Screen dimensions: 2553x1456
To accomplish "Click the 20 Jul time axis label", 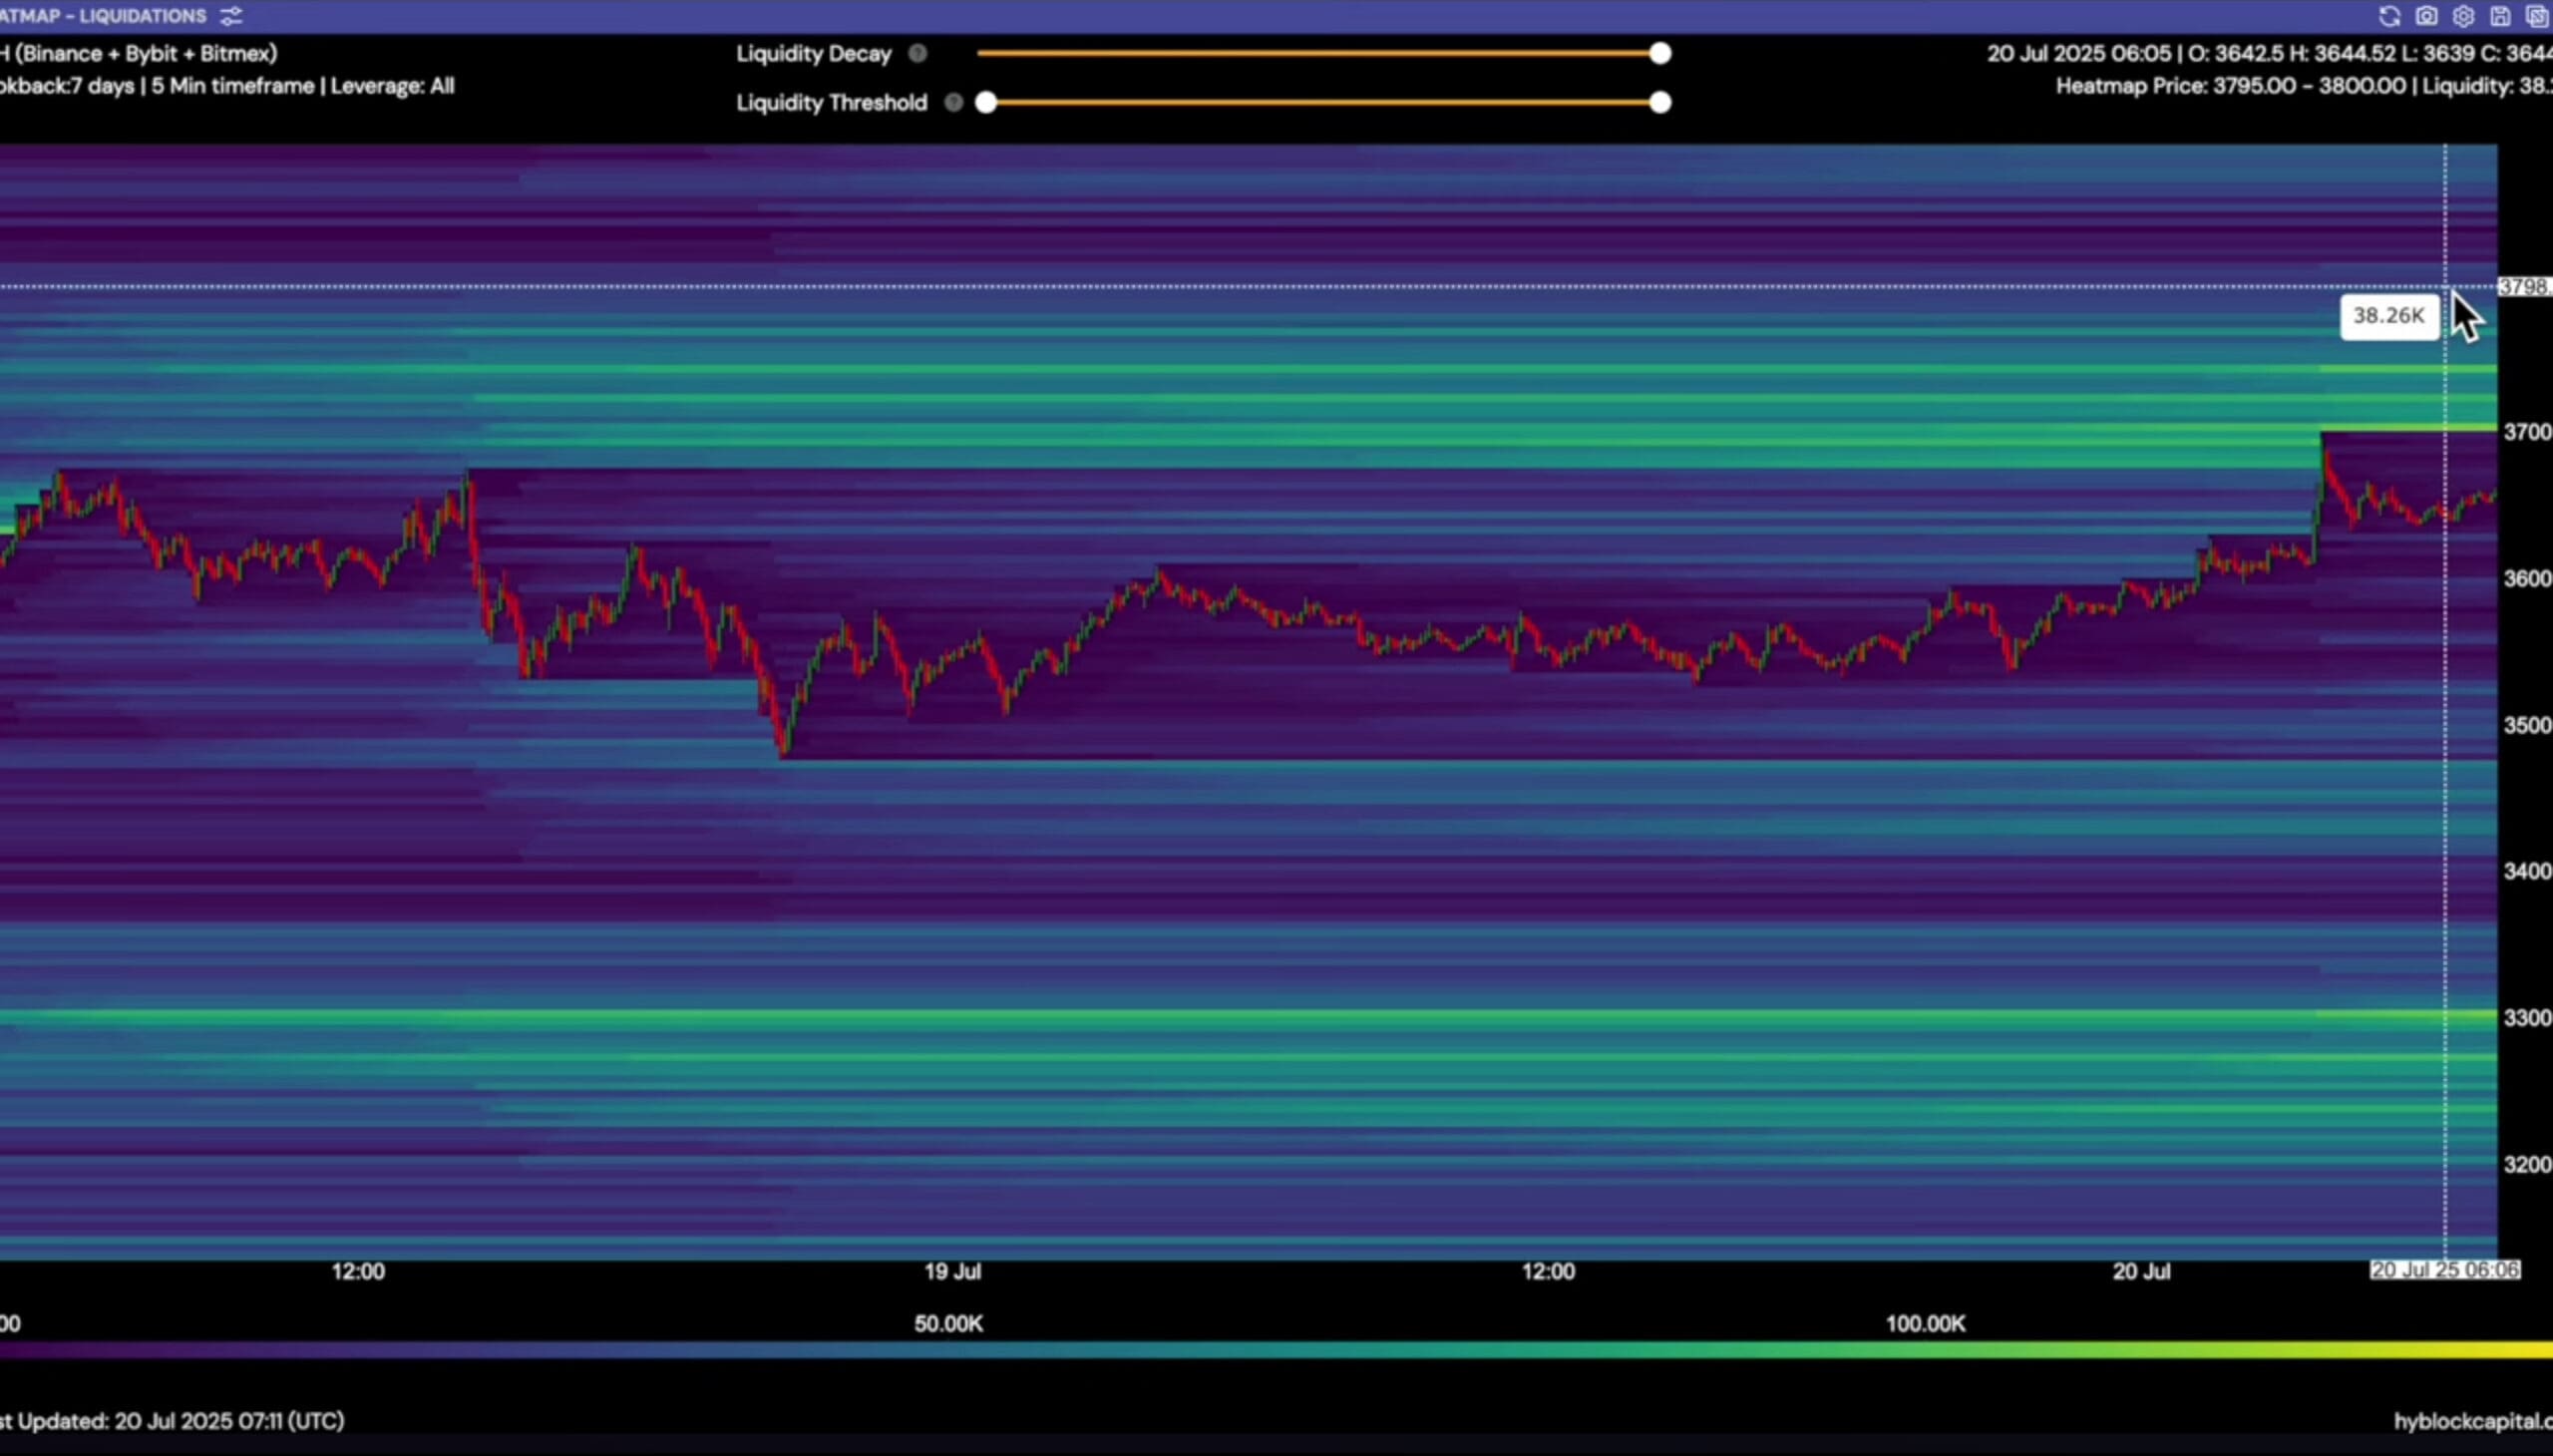I will (x=2141, y=1272).
